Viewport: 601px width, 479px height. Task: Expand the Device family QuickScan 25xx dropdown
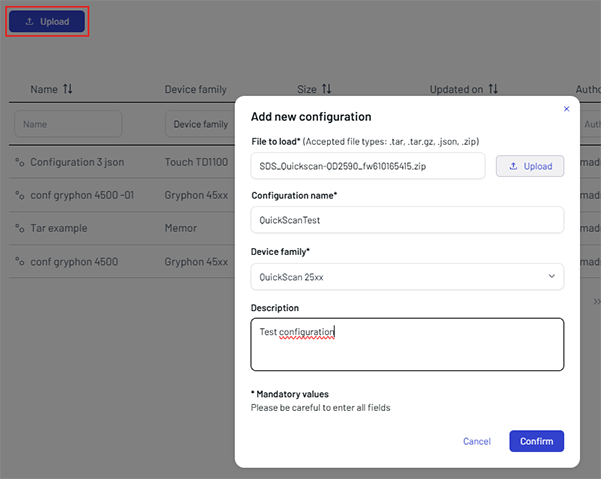(x=553, y=276)
